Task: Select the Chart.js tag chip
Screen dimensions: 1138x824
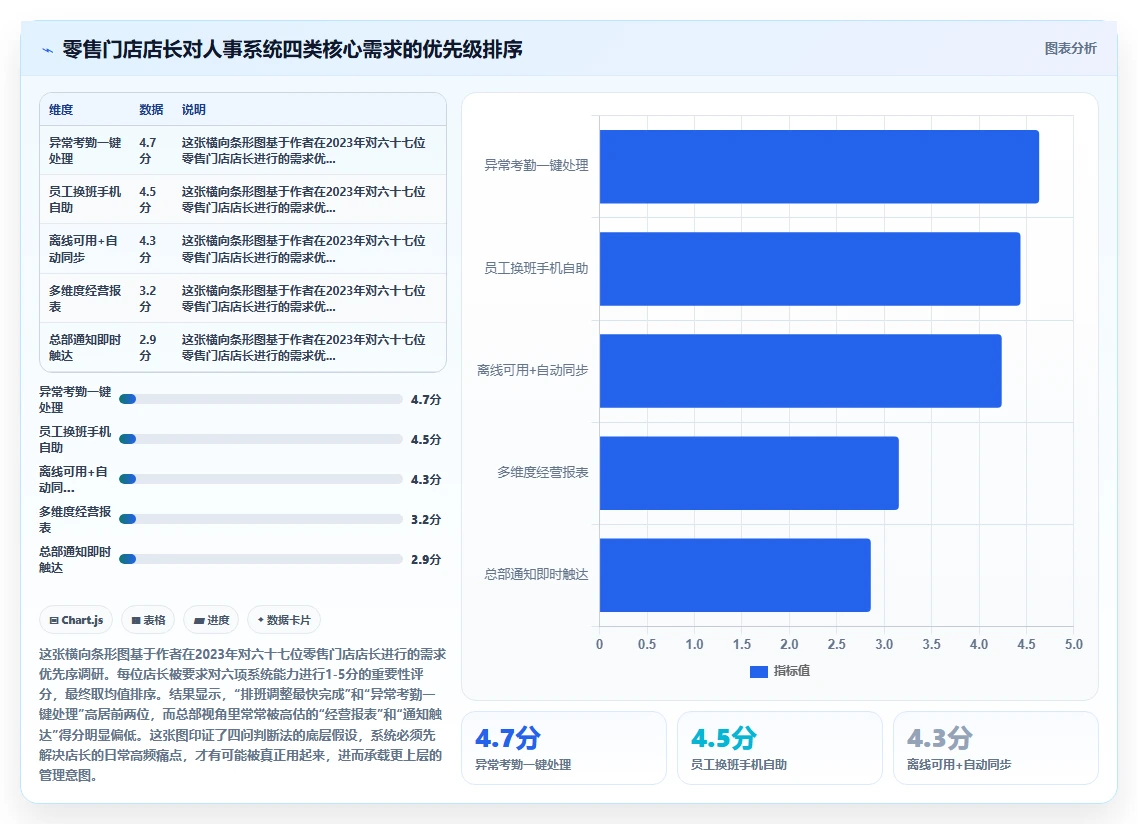Action: point(76,620)
